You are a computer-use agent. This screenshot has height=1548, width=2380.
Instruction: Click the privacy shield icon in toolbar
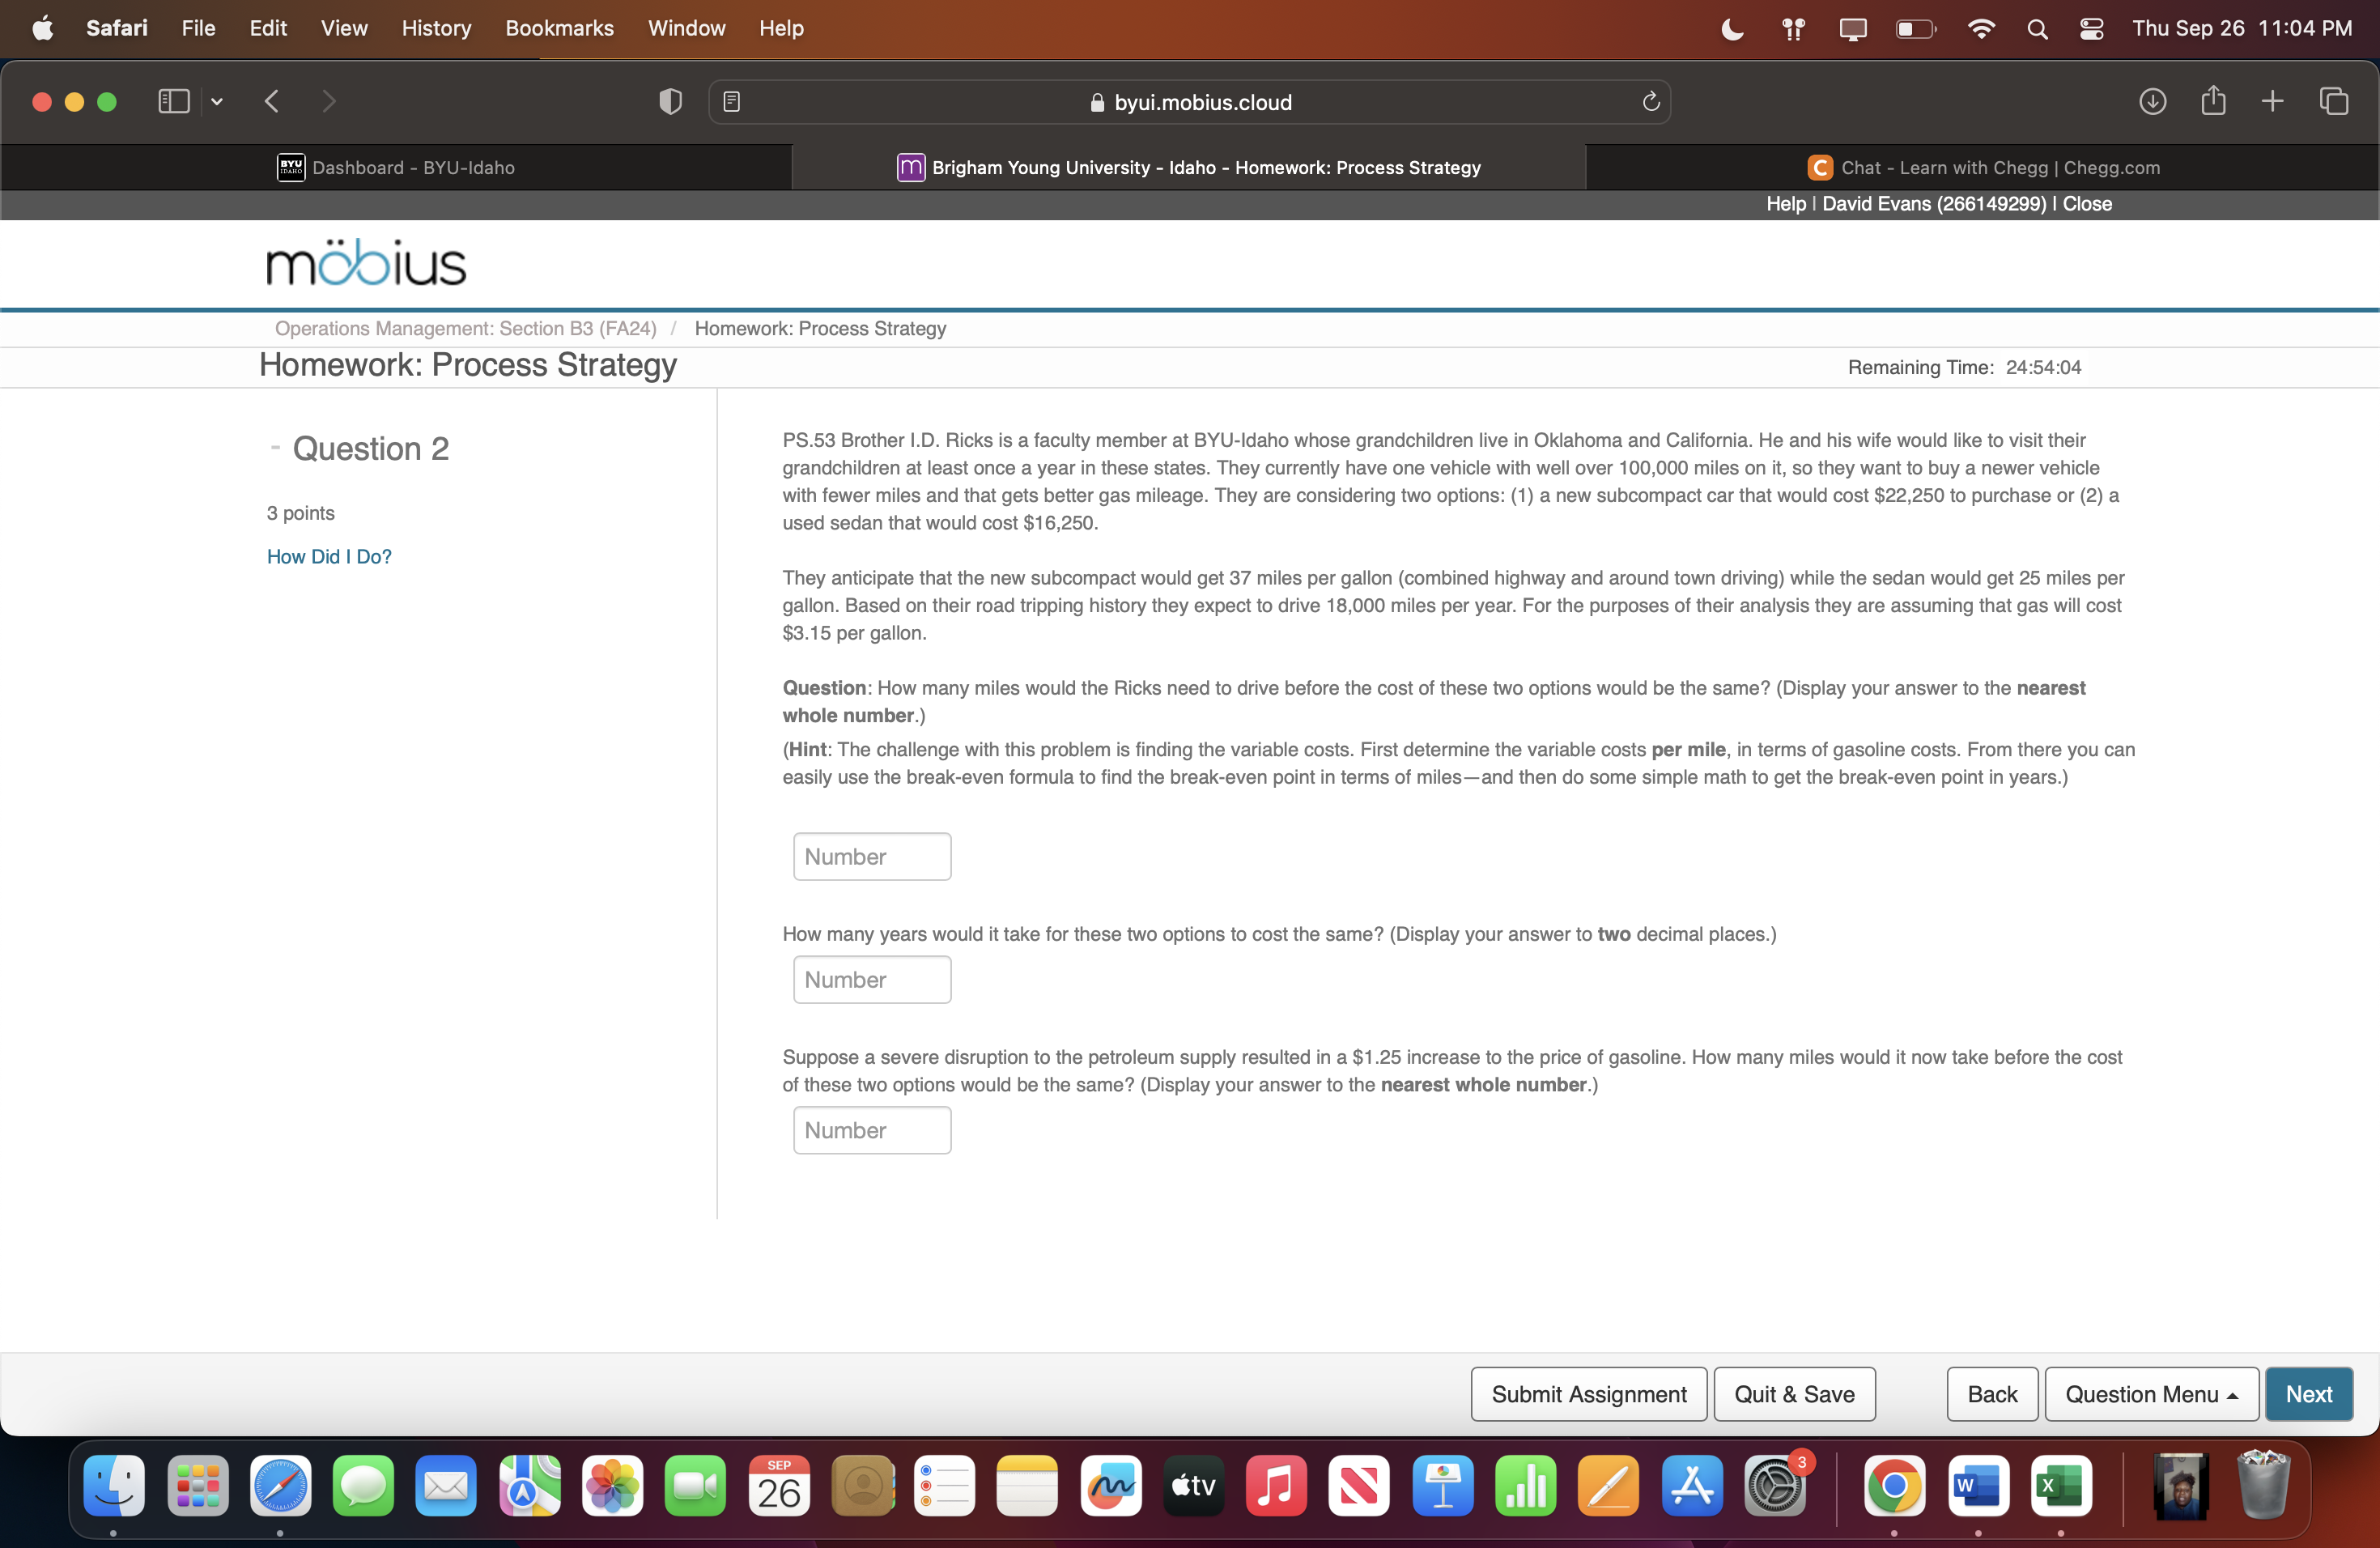pos(670,102)
